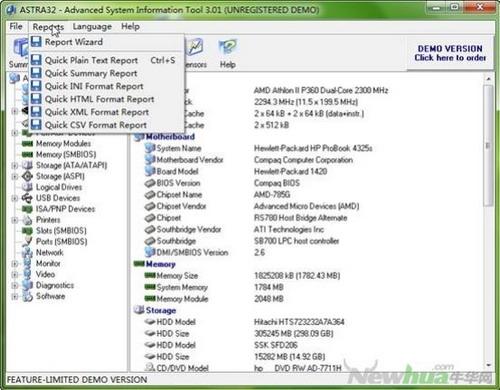Select Logical Drives tree node
Image resolution: width=500 pixels, height=390 pixels.
pyautogui.click(x=59, y=187)
